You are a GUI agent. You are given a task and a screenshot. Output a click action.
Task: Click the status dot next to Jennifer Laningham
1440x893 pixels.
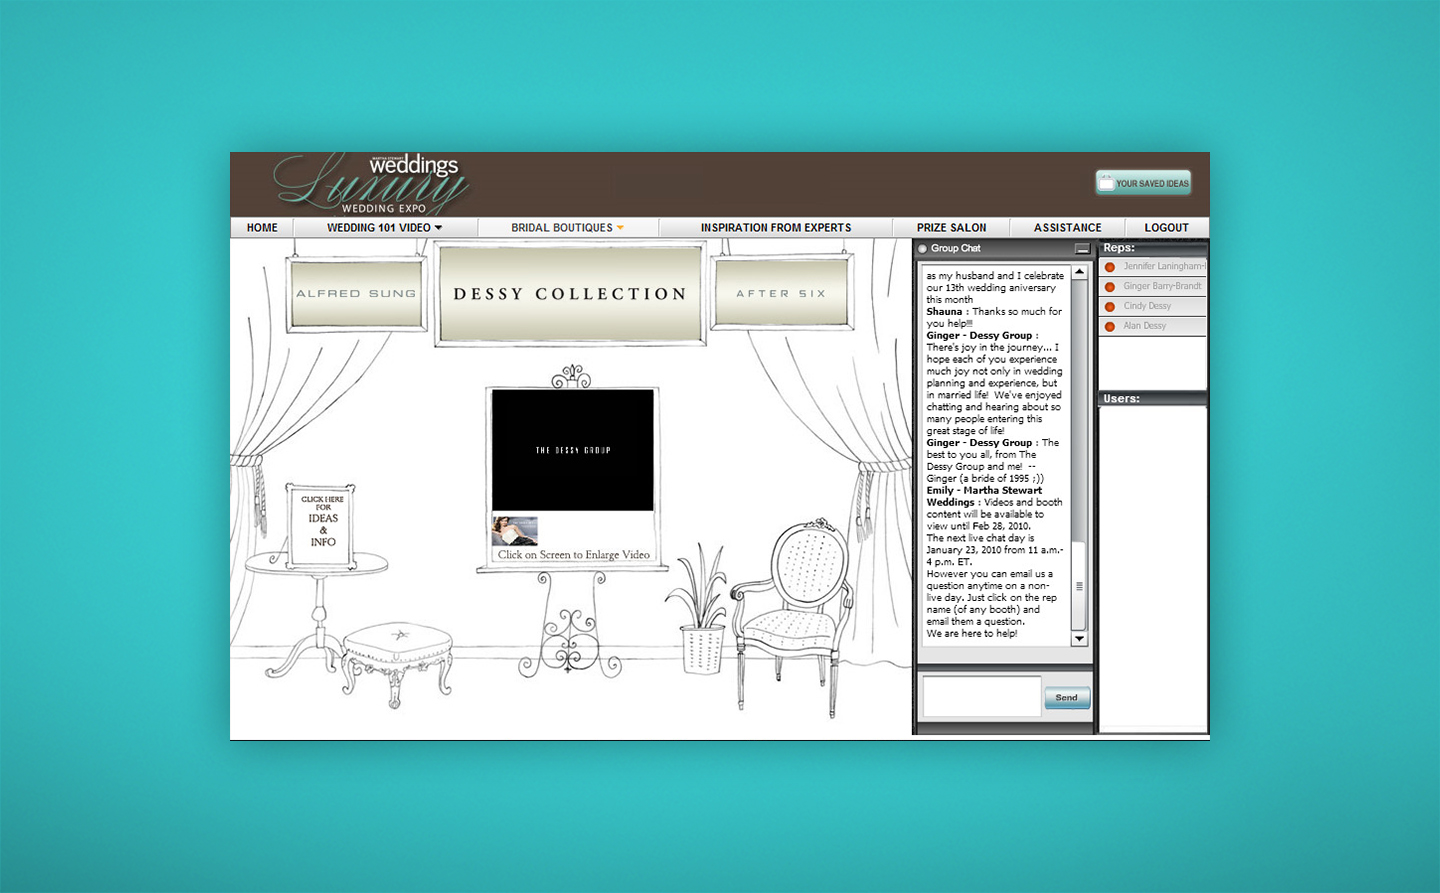tap(1109, 267)
